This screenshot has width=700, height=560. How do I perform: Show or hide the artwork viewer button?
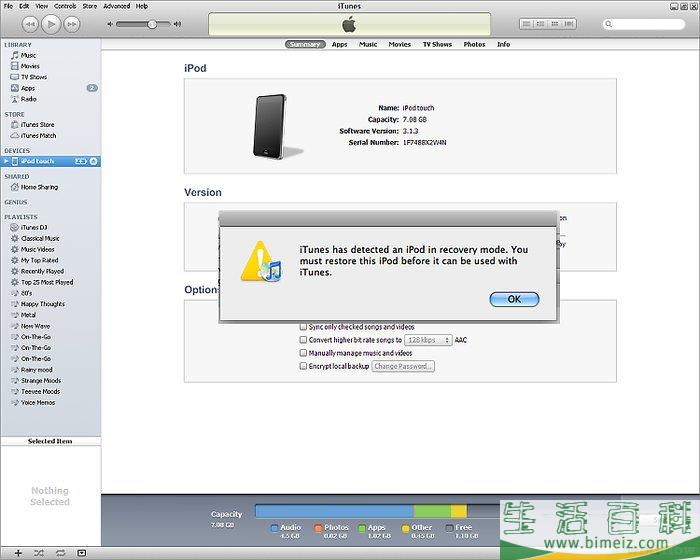pos(82,553)
